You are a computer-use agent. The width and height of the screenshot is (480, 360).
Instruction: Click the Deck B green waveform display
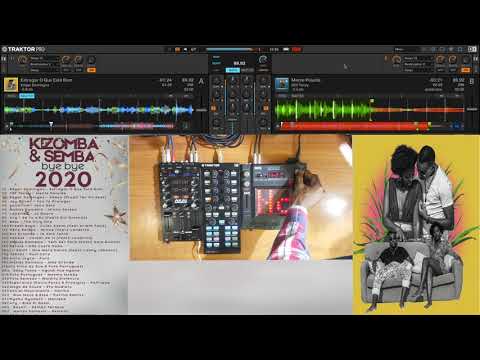pyautogui.click(x=370, y=110)
